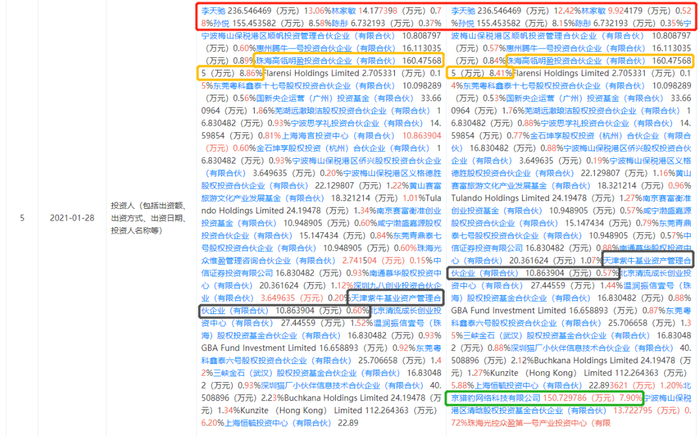Open 东莞粤科鑫泰十七号股权投资合伙企业 in left column

(301, 86)
